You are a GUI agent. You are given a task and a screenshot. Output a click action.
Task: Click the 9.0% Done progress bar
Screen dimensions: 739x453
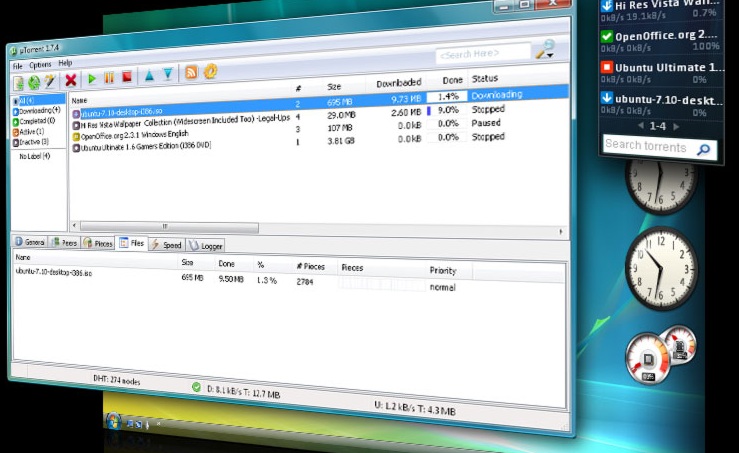448,110
